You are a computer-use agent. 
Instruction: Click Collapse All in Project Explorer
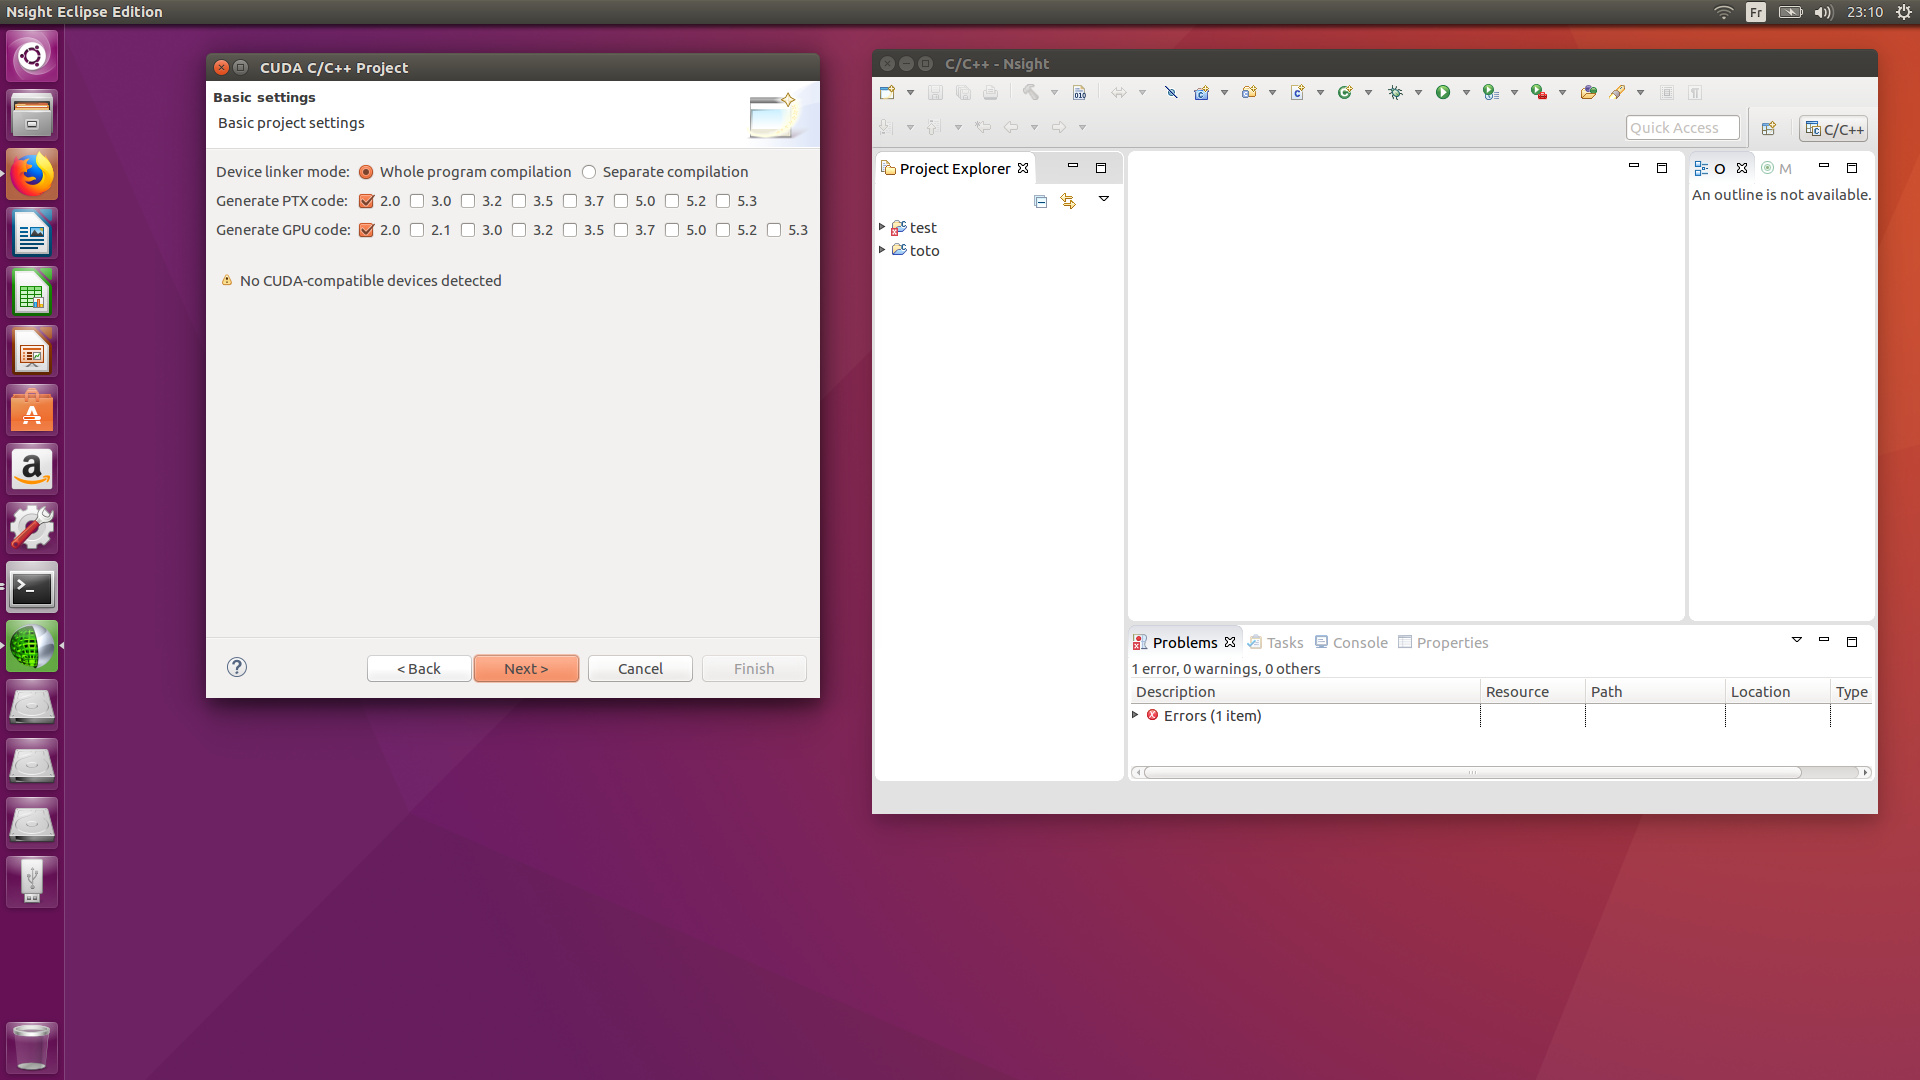pyautogui.click(x=1040, y=201)
